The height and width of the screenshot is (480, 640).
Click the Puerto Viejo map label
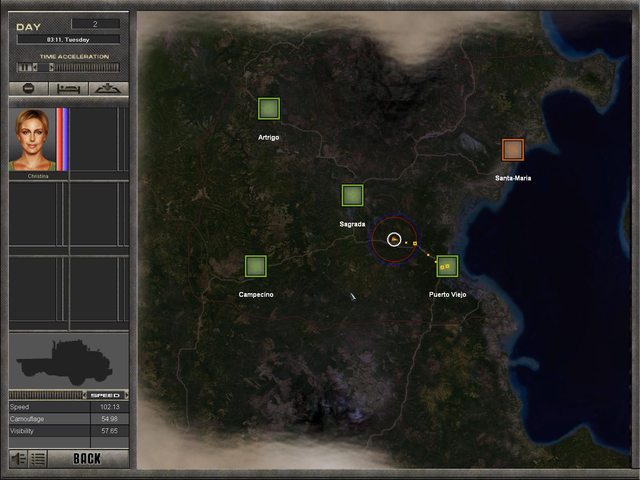tap(447, 295)
